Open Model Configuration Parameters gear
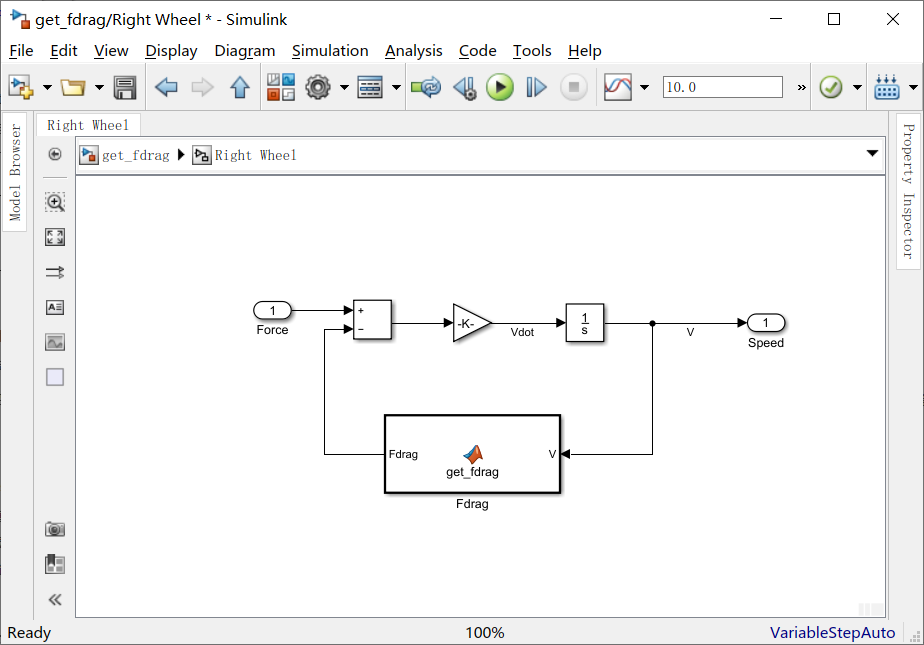Screen dimensions: 924x645 (318, 87)
